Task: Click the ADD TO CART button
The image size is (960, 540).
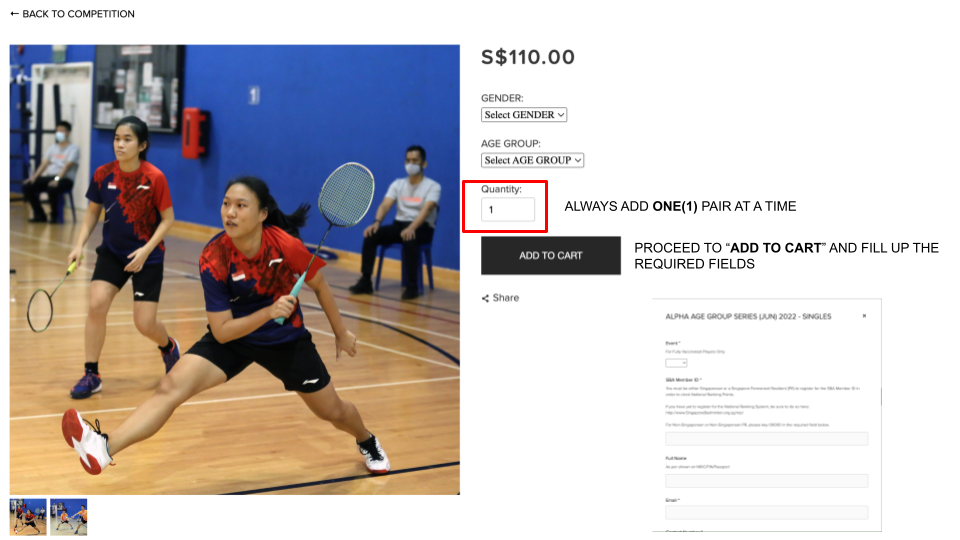Action: 550,255
